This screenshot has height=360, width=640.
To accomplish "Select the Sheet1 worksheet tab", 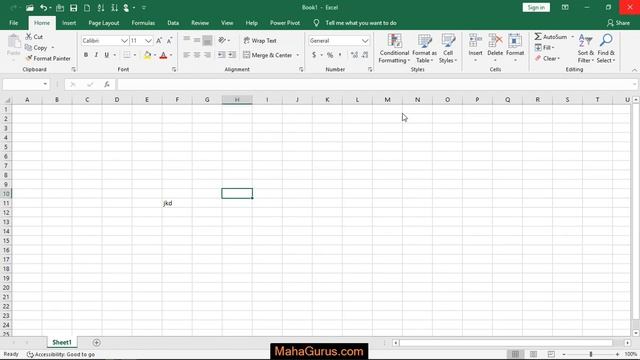I will [x=62, y=342].
